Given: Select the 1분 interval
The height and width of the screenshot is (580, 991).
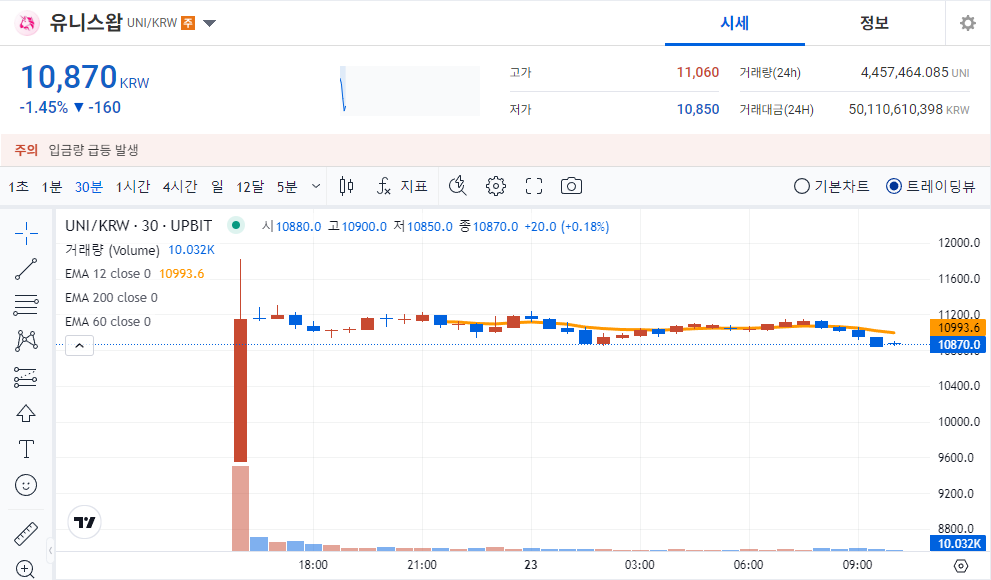Looking at the screenshot, I should [x=52, y=186].
